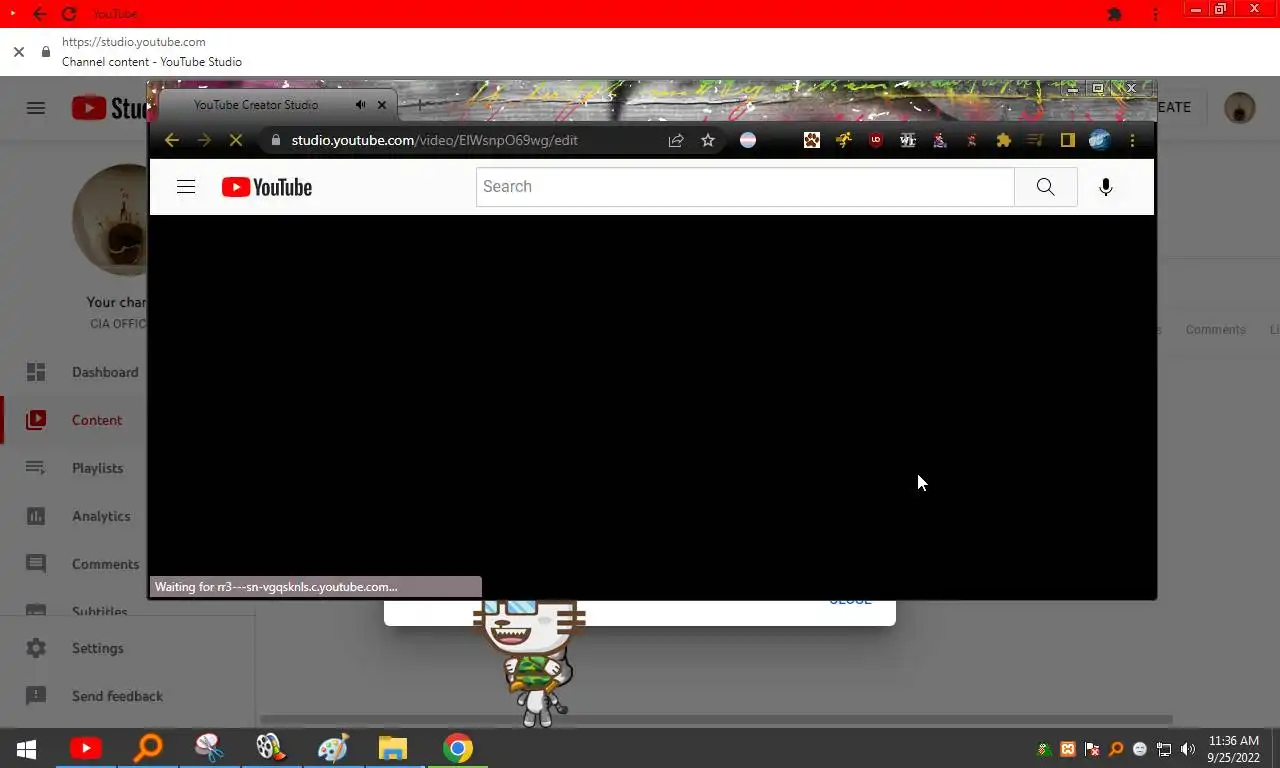Stop loading the YouTube Creator Studio page
Screen dimensions: 1280x768
(x=236, y=140)
